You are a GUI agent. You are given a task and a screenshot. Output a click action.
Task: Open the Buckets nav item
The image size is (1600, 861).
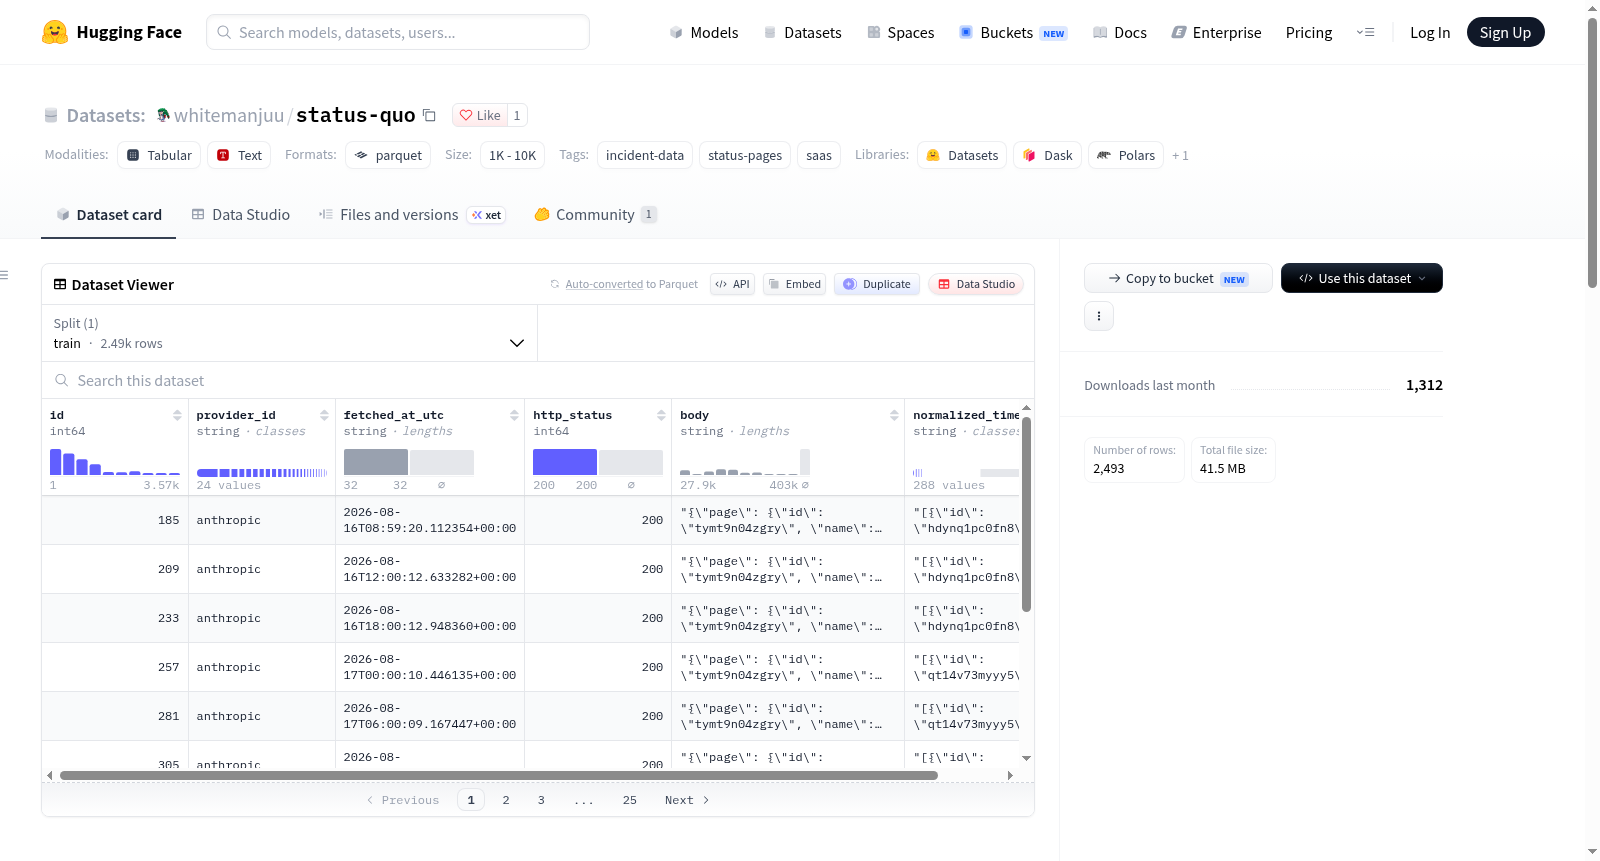click(x=1013, y=32)
